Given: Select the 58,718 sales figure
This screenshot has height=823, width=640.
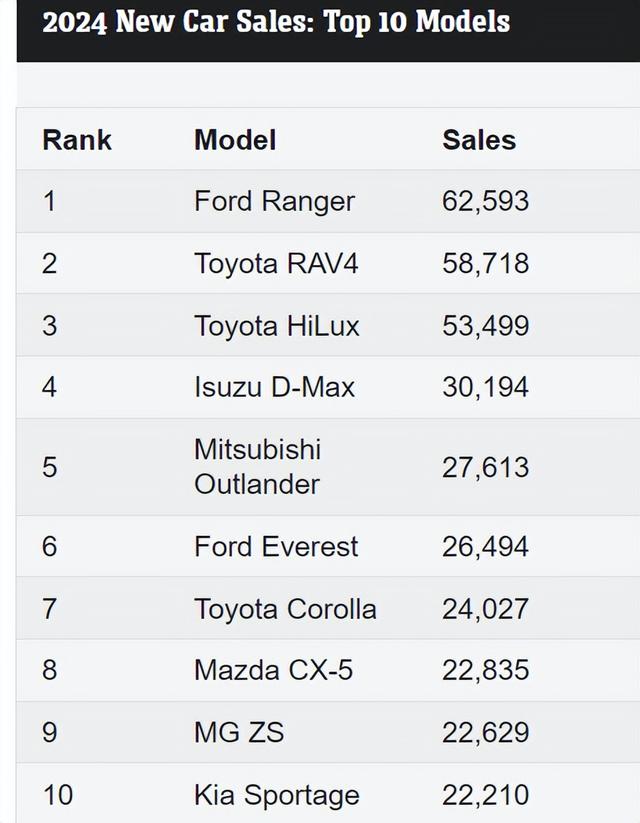Looking at the screenshot, I should (x=485, y=263).
